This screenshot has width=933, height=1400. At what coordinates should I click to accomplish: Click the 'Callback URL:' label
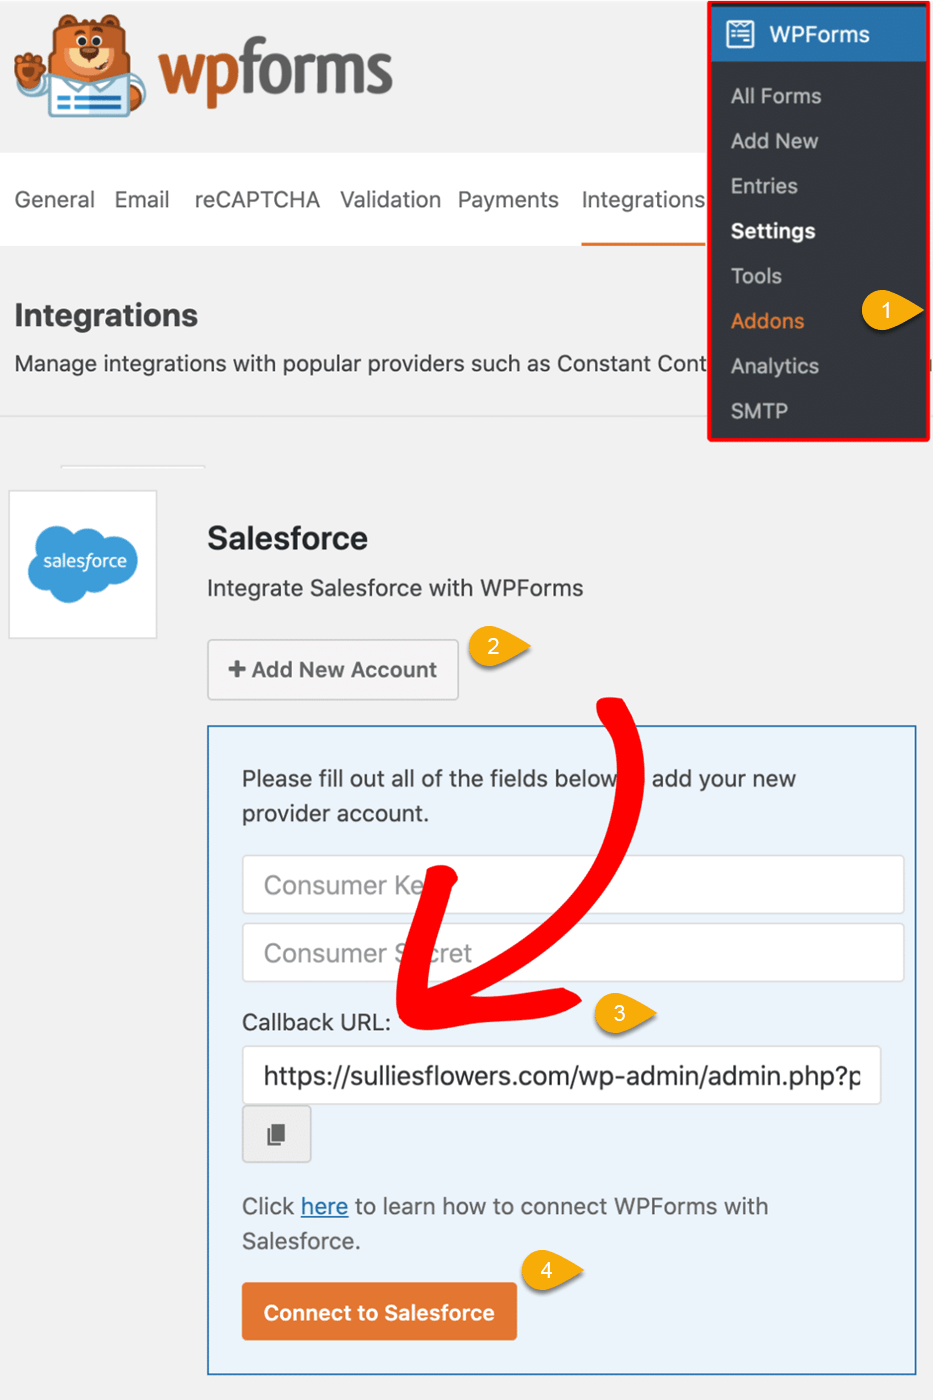[x=316, y=1022]
